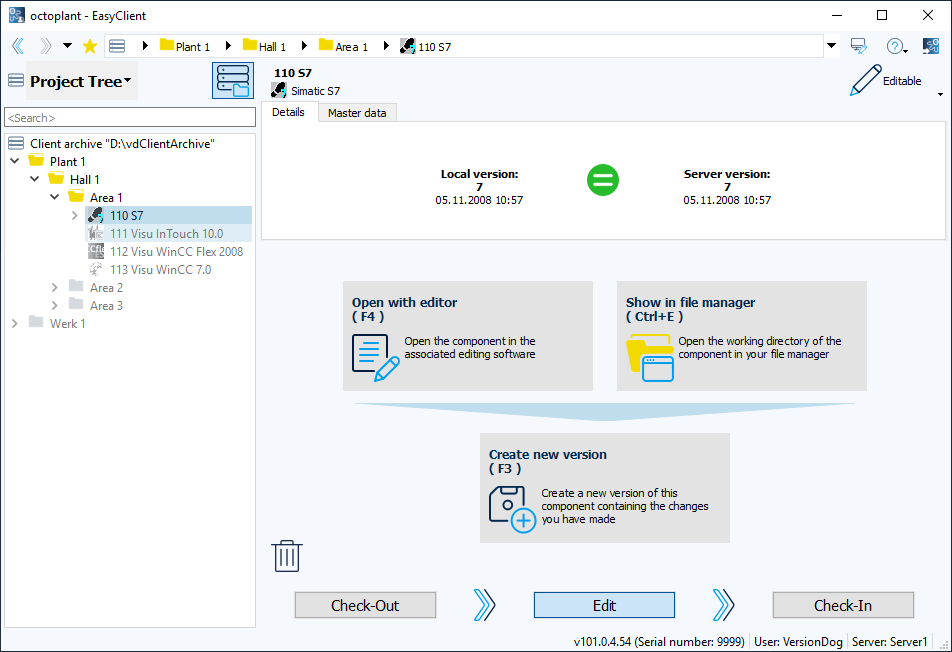
Task: Click the Check-In button
Action: pyautogui.click(x=842, y=605)
